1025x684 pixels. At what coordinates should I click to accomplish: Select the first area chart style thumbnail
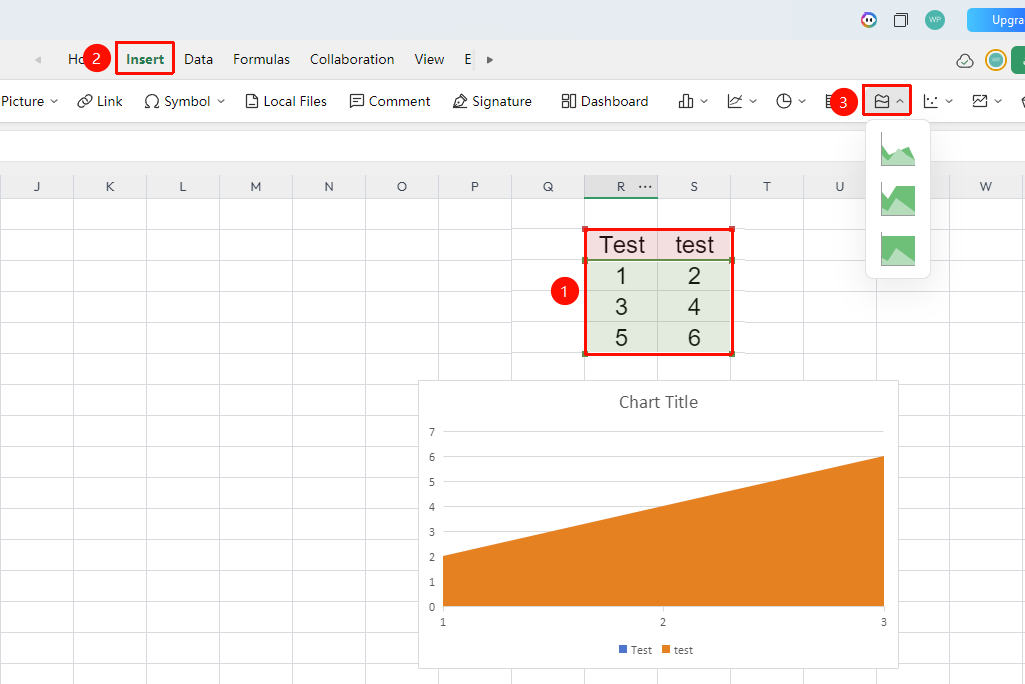click(898, 149)
